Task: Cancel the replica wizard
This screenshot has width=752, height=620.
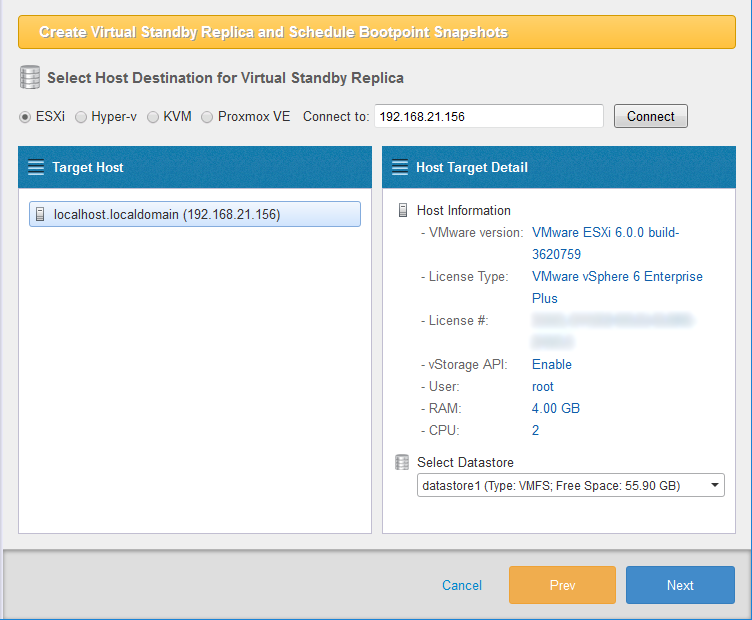Action: (462, 585)
